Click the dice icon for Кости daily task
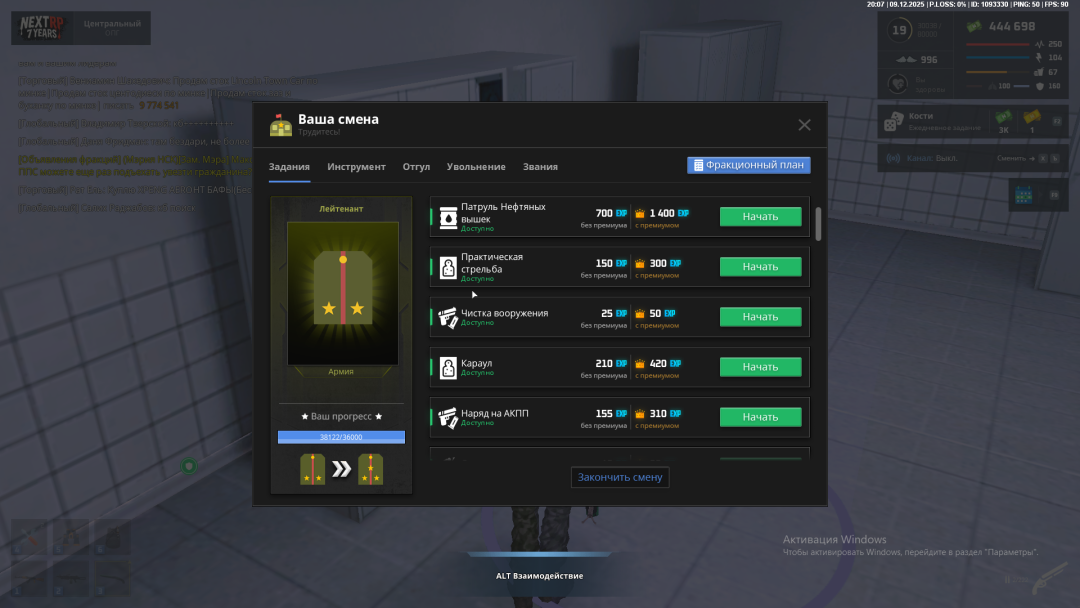The width and height of the screenshot is (1080, 608). (x=892, y=122)
